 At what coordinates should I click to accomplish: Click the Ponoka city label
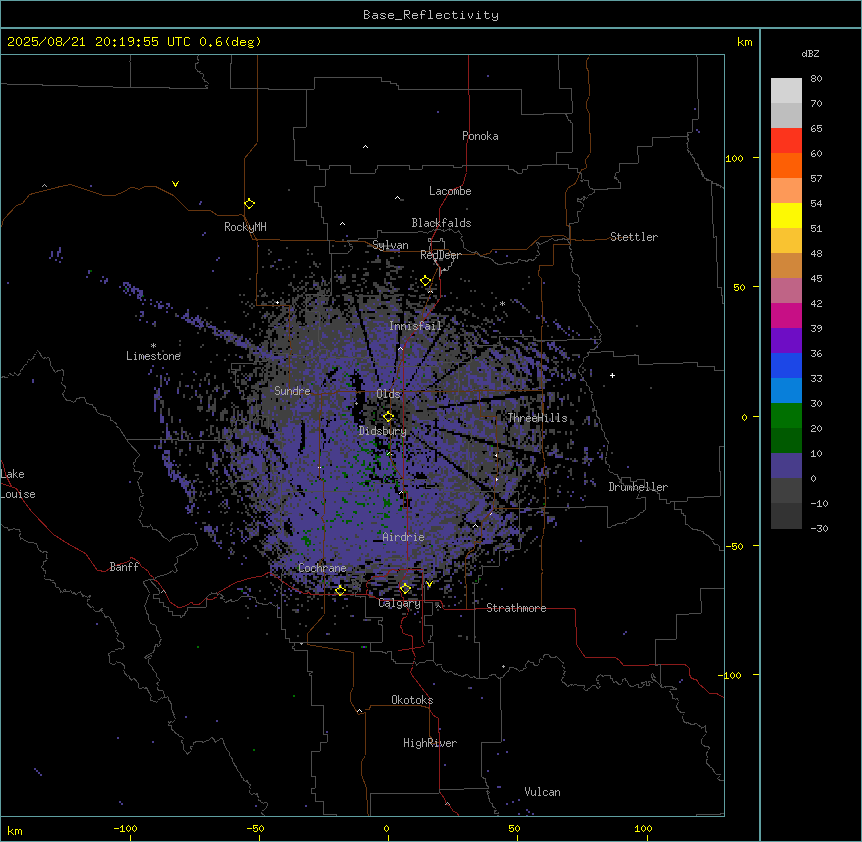point(480,136)
